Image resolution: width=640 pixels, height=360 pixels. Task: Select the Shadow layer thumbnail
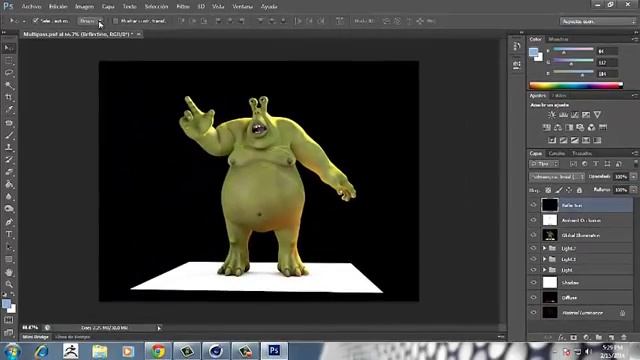(549, 282)
